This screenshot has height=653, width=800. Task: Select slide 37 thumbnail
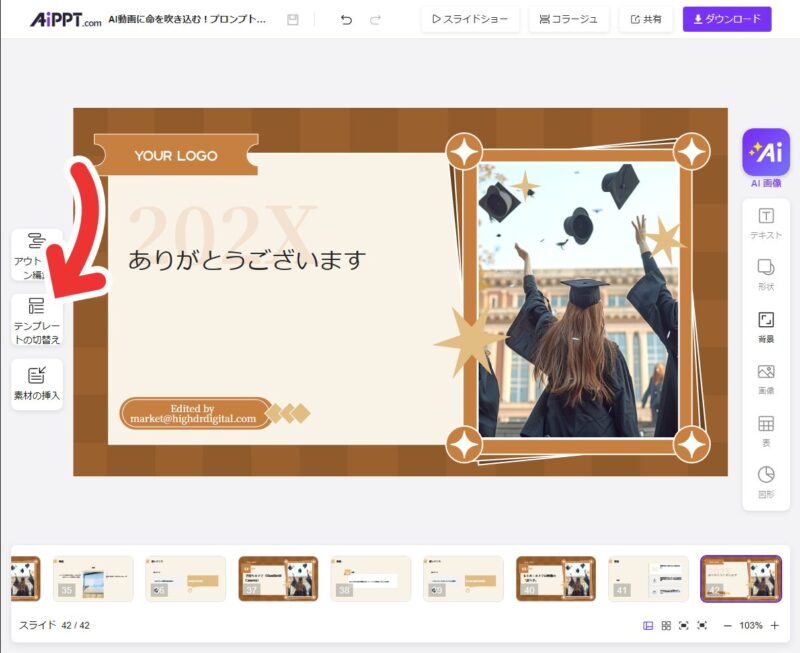[x=278, y=578]
